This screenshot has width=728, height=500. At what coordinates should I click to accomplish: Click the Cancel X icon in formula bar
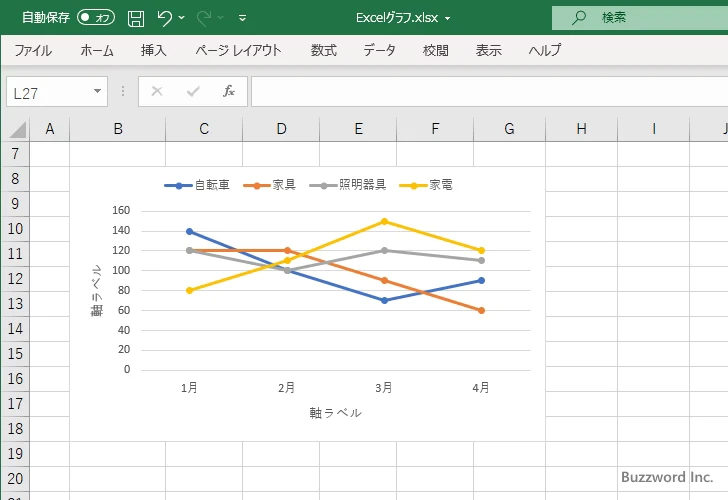point(157,91)
